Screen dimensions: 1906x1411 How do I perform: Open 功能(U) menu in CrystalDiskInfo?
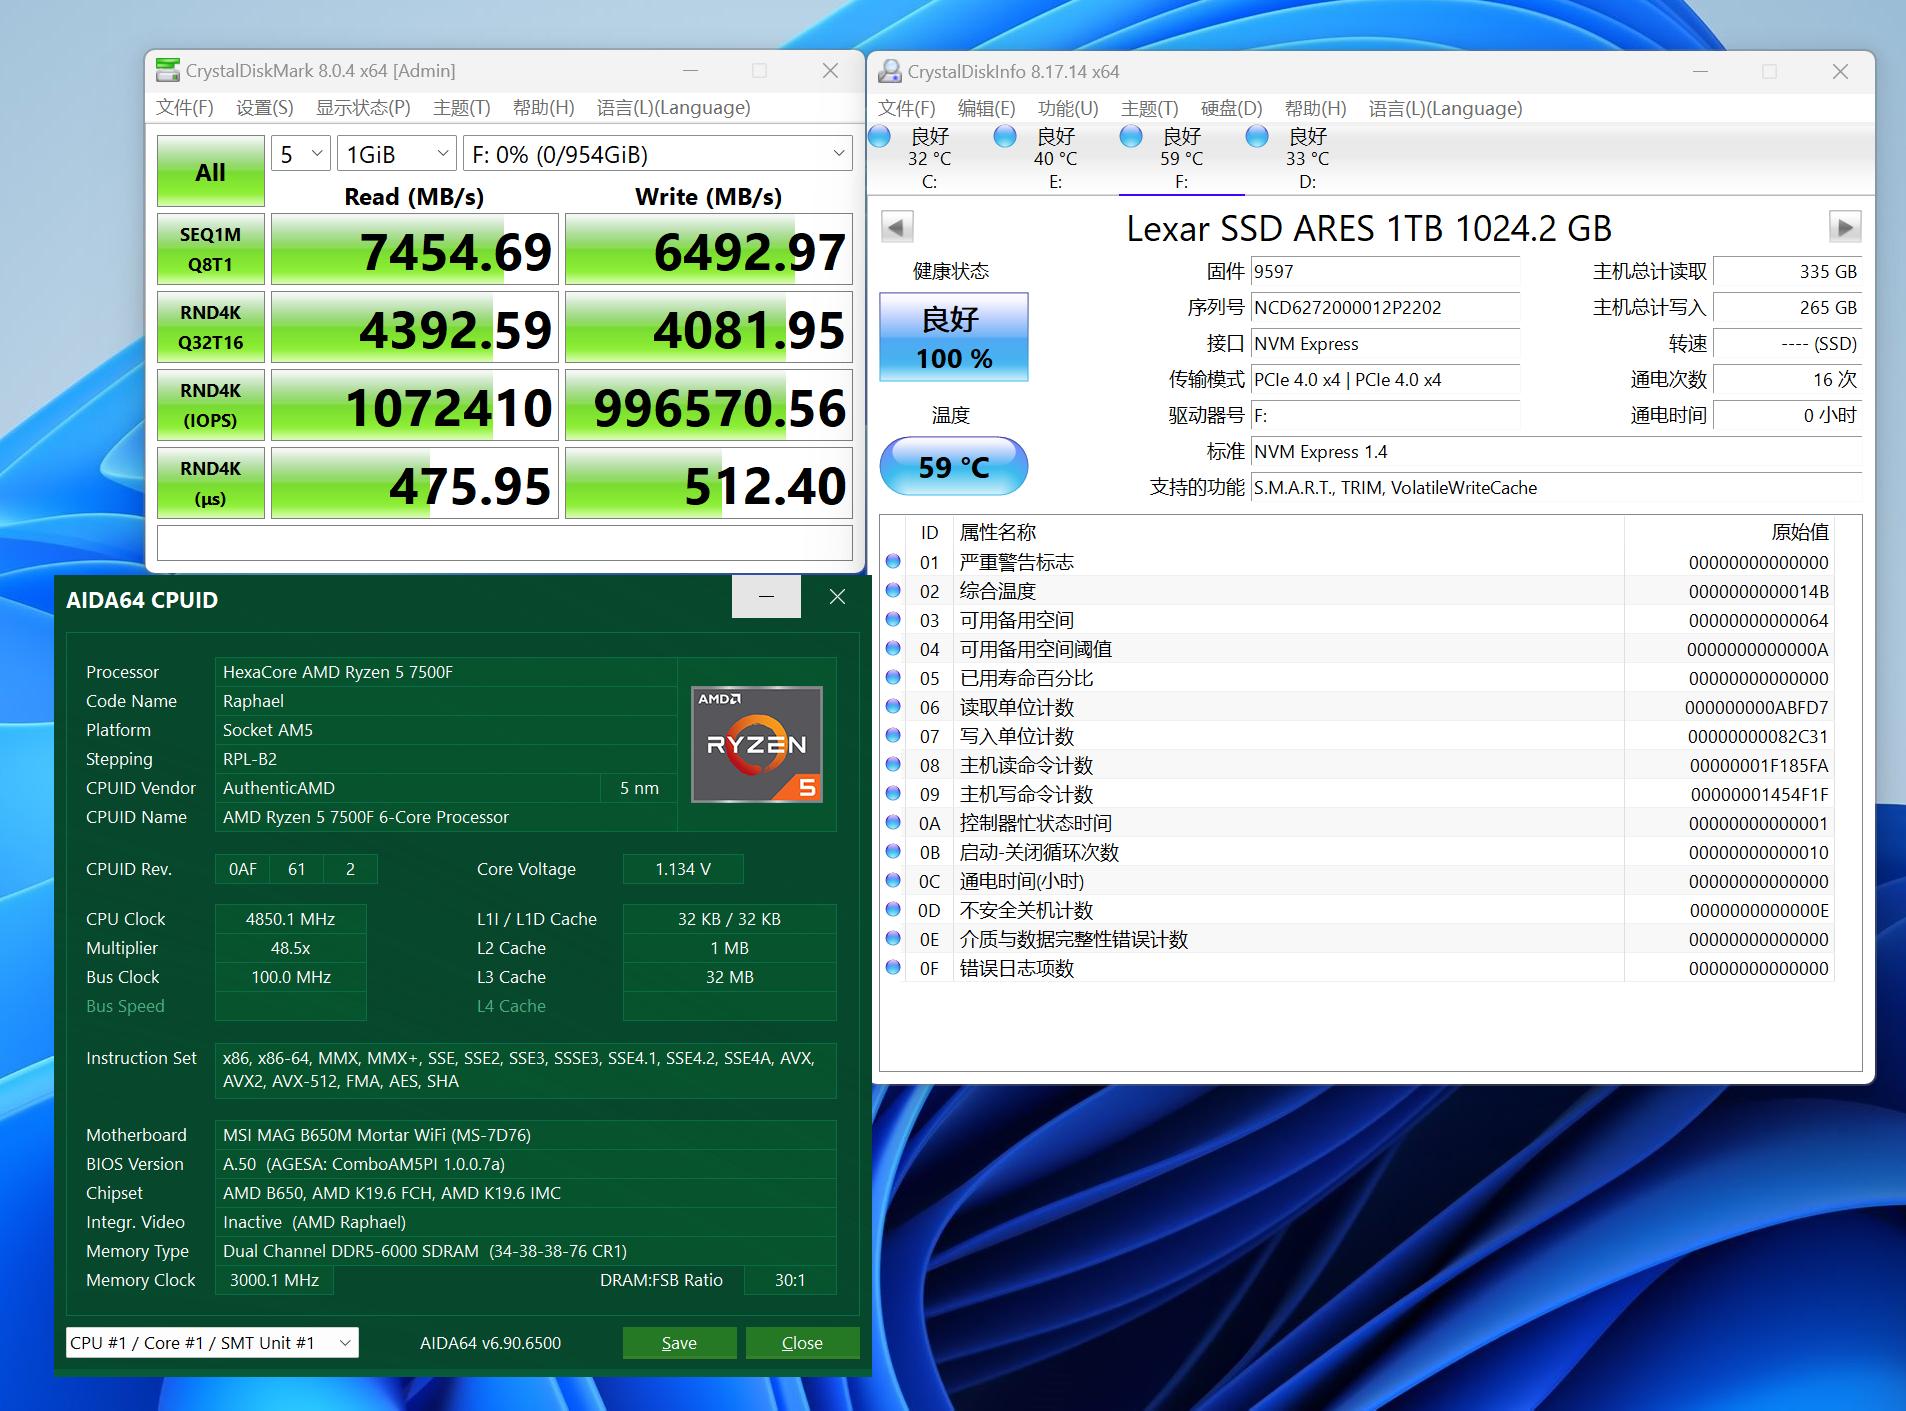pos(1067,108)
